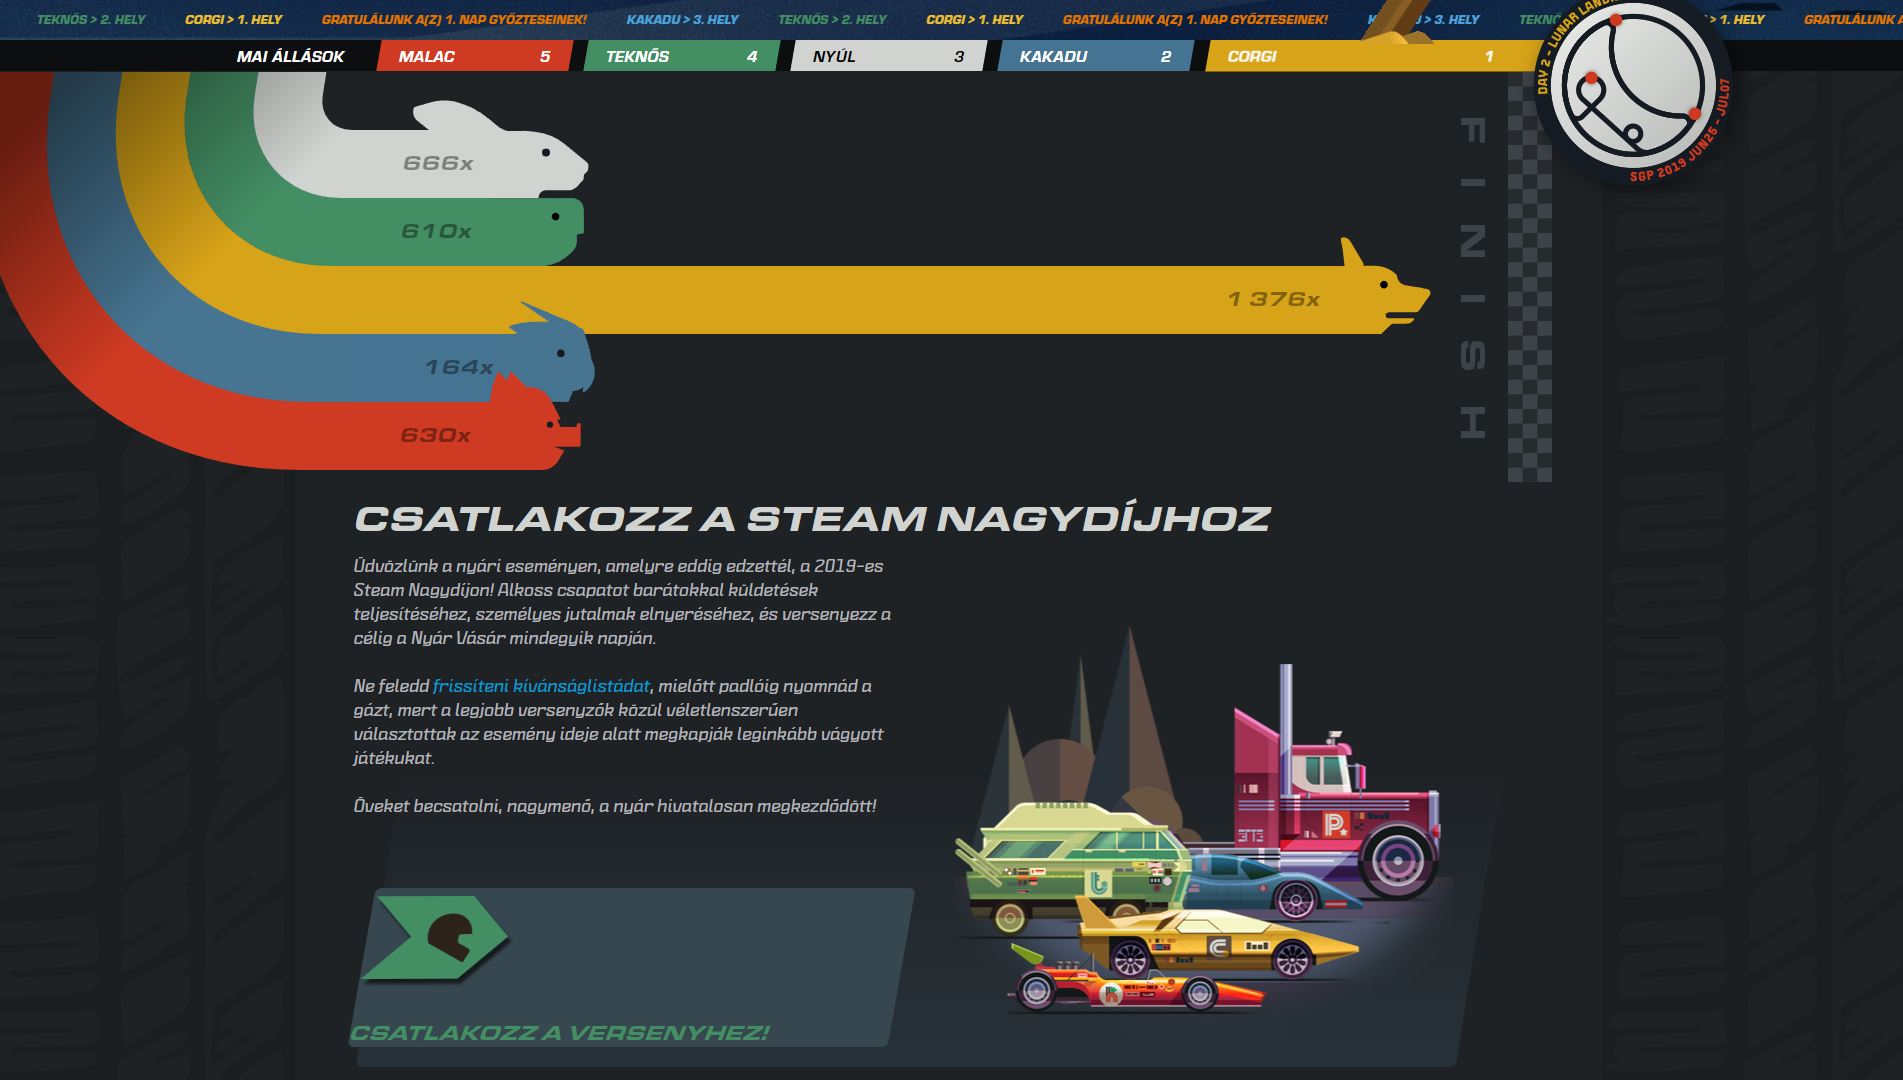Click the blue cockatoo head racer
The width and height of the screenshot is (1903, 1080).
pos(555,352)
